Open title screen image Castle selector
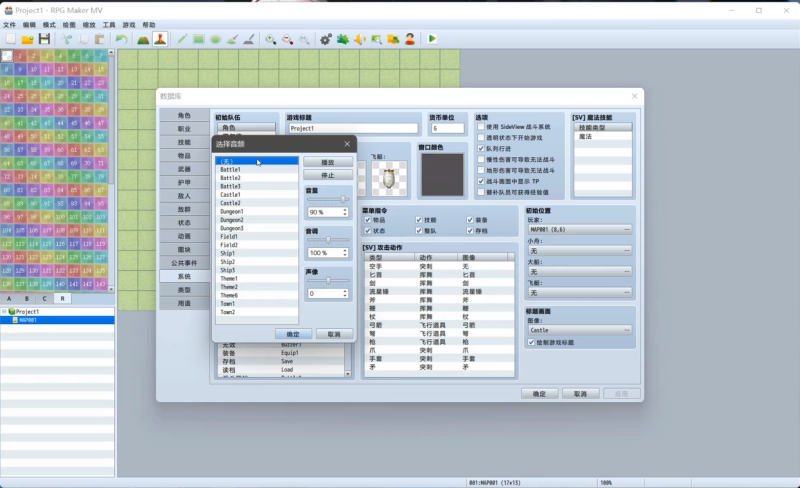The width and height of the screenshot is (800, 488). click(x=580, y=330)
